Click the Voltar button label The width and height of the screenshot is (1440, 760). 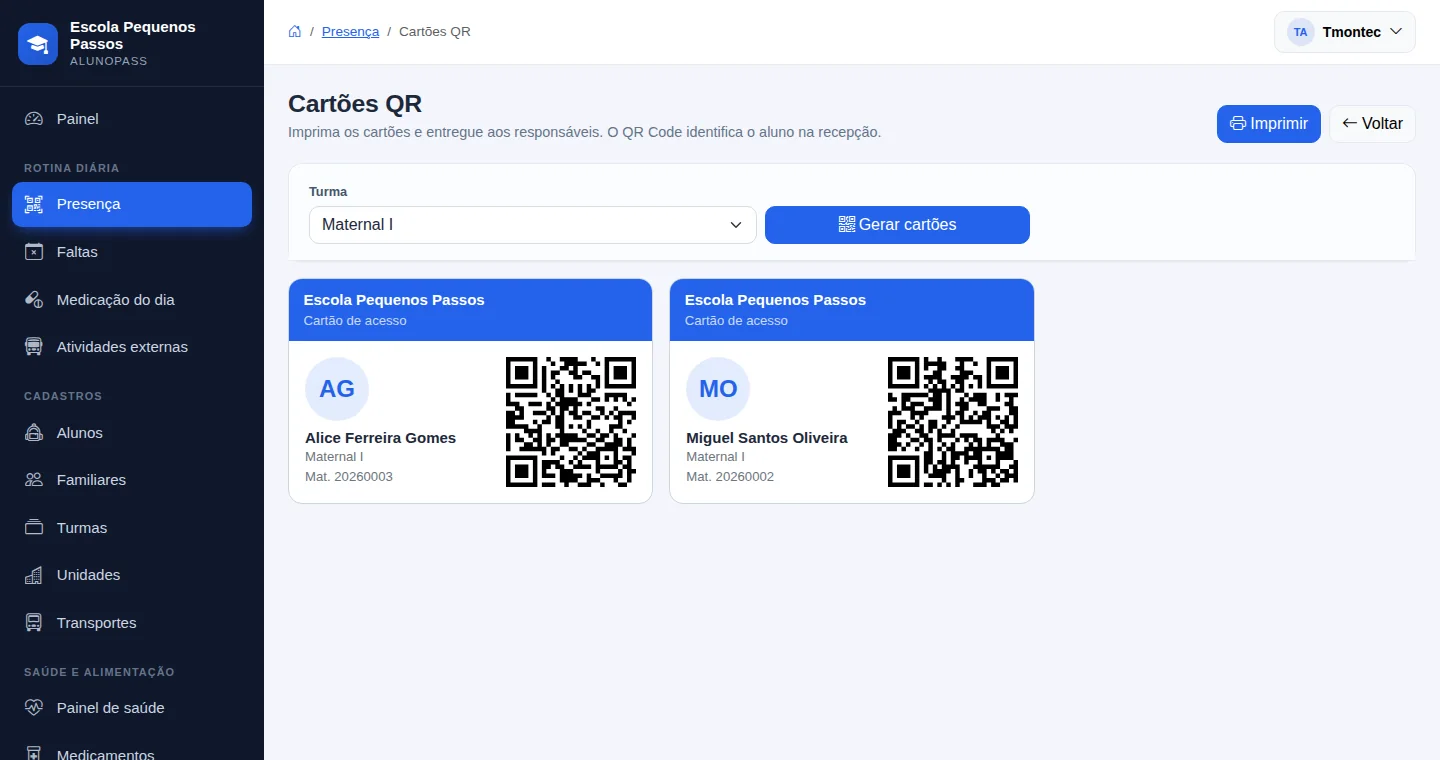1382,124
